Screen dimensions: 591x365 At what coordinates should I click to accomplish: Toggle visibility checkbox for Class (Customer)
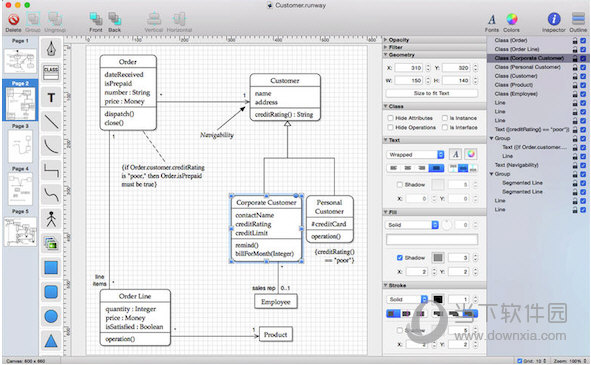pyautogui.click(x=583, y=76)
